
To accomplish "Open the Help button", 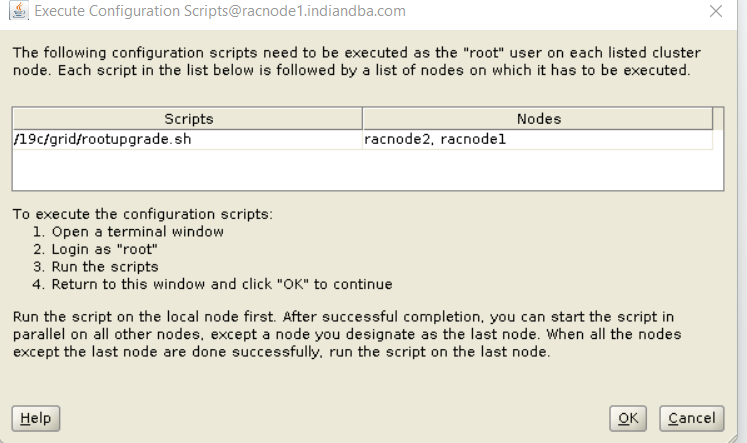I will [36, 418].
